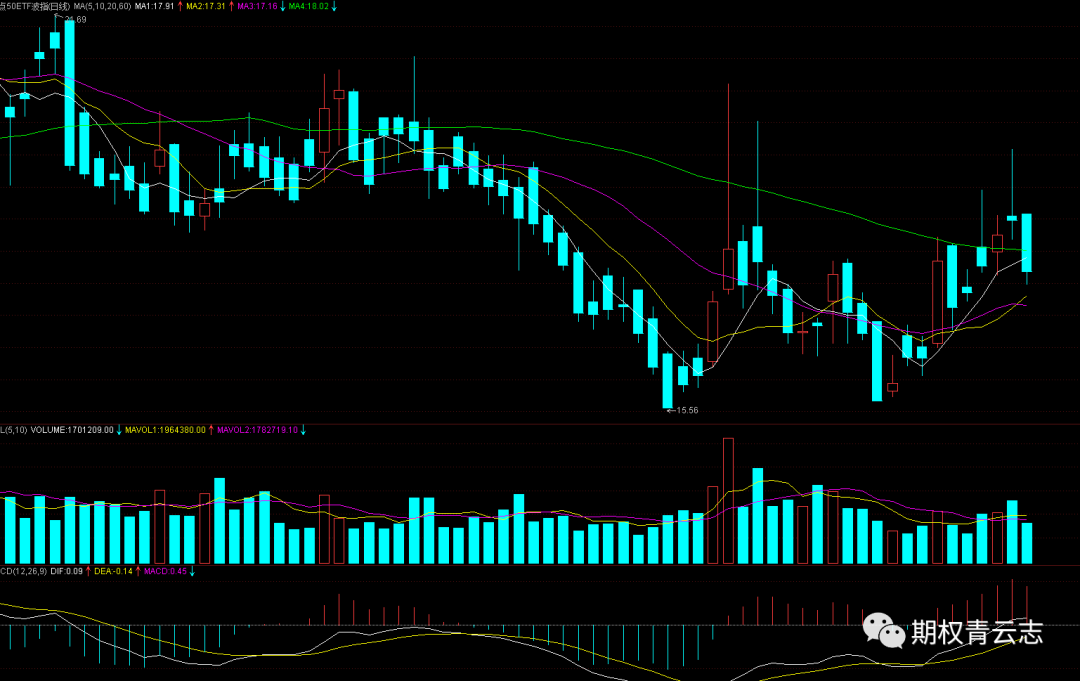Click the WeChat logo in the watermark
Viewport: 1080px width, 681px height.
click(x=884, y=630)
